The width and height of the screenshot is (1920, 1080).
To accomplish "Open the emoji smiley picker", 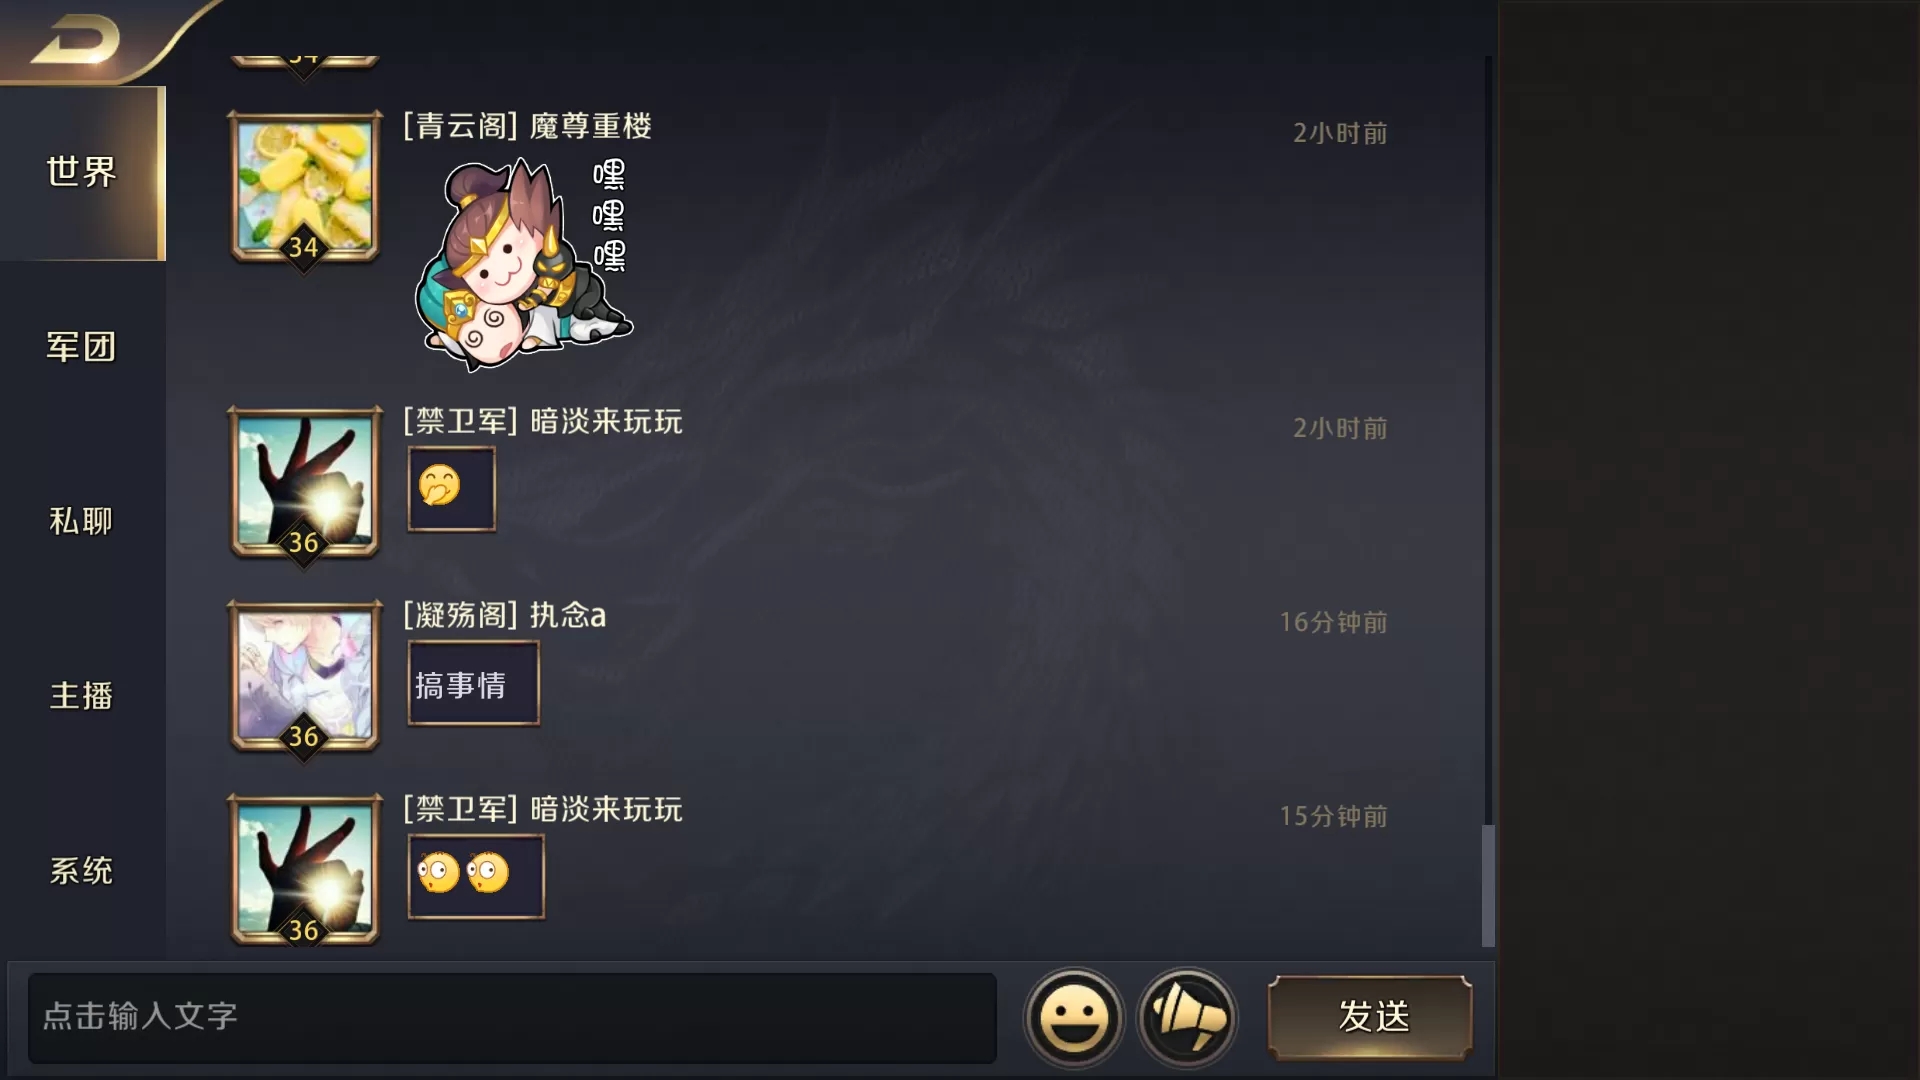I will point(1074,1018).
